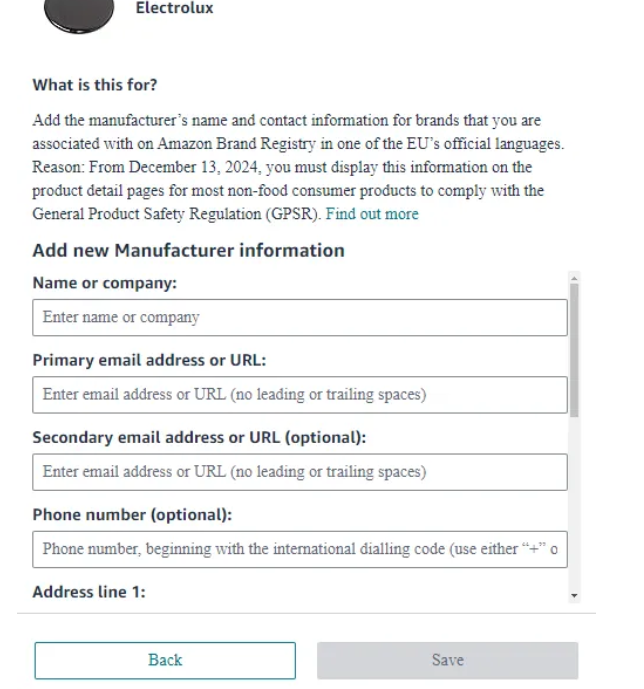Click the 'Primary email address or URL:' label
Image resolution: width=644 pixels, height=689 pixels.
click(149, 360)
